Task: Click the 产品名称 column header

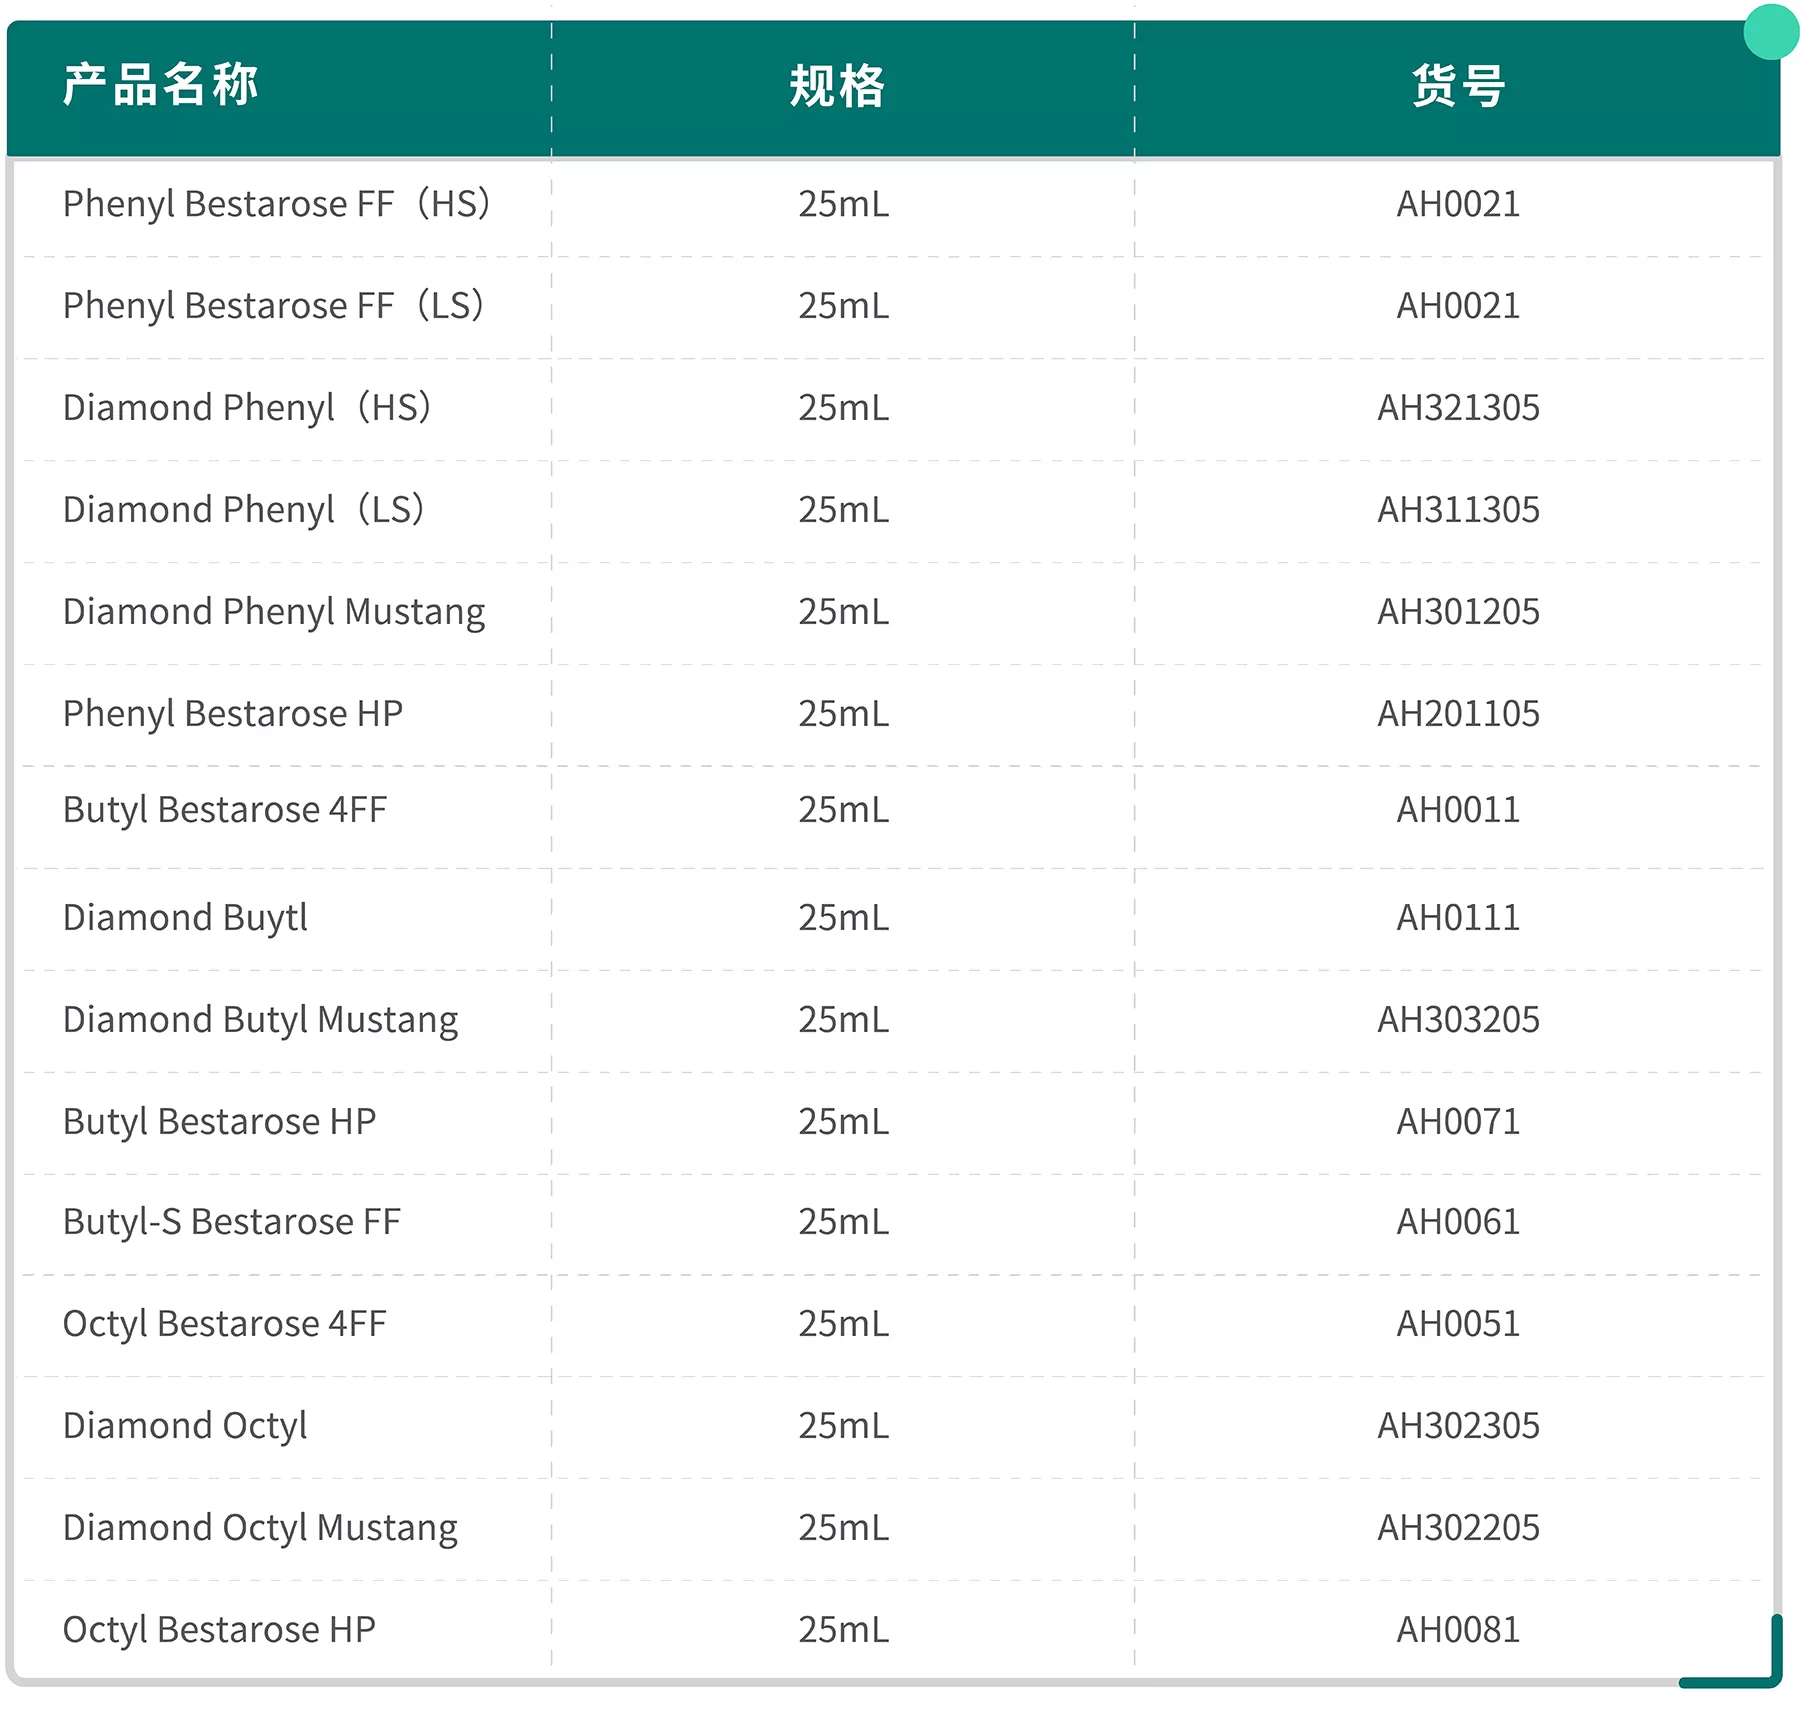Action: 160,85
